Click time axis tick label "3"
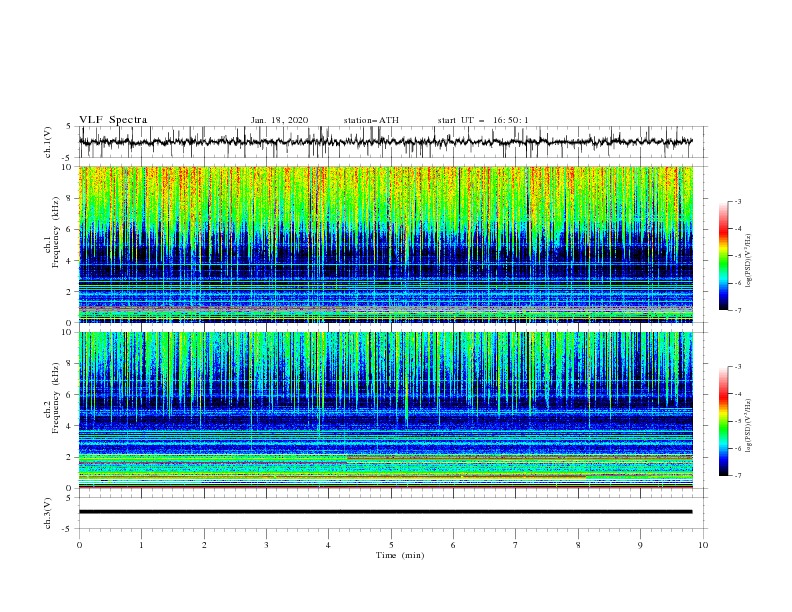792x612 pixels. [x=266, y=545]
